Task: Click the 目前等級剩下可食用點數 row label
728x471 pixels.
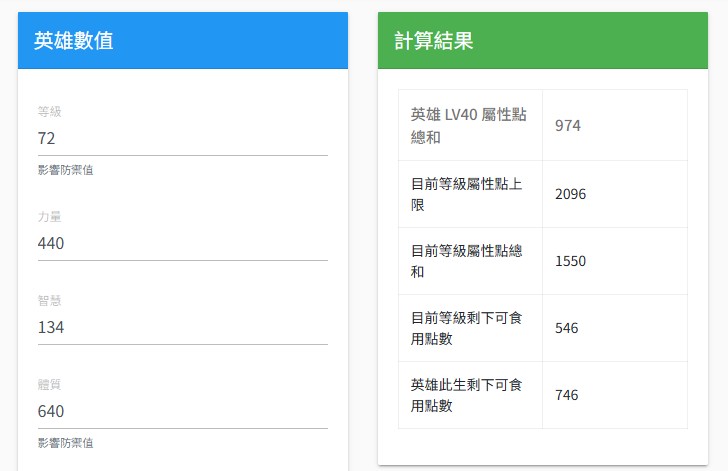Action: (468, 328)
